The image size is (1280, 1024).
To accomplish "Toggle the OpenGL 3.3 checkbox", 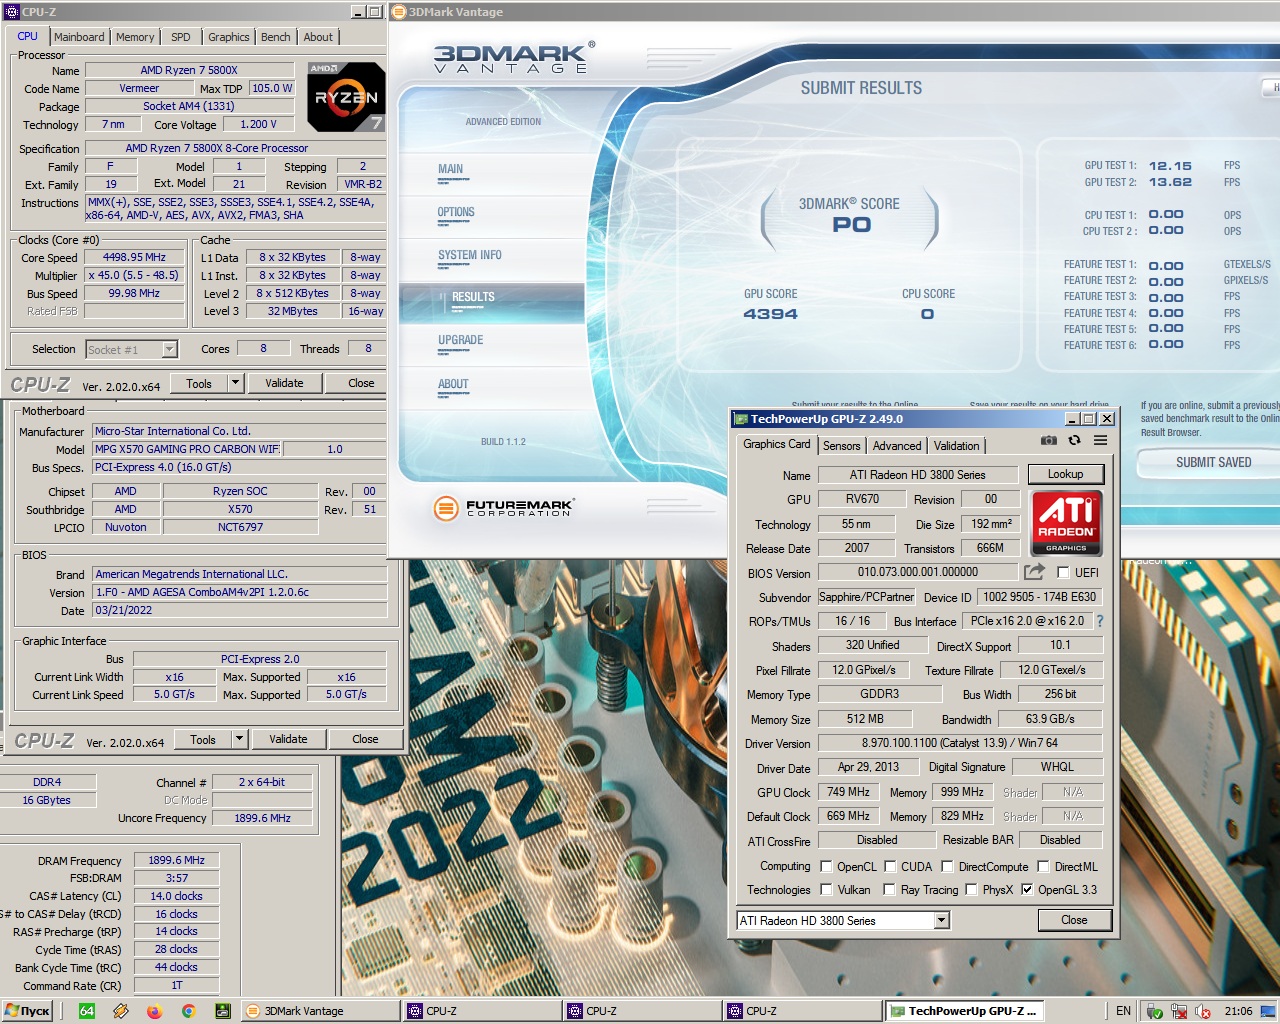I will click(1027, 889).
